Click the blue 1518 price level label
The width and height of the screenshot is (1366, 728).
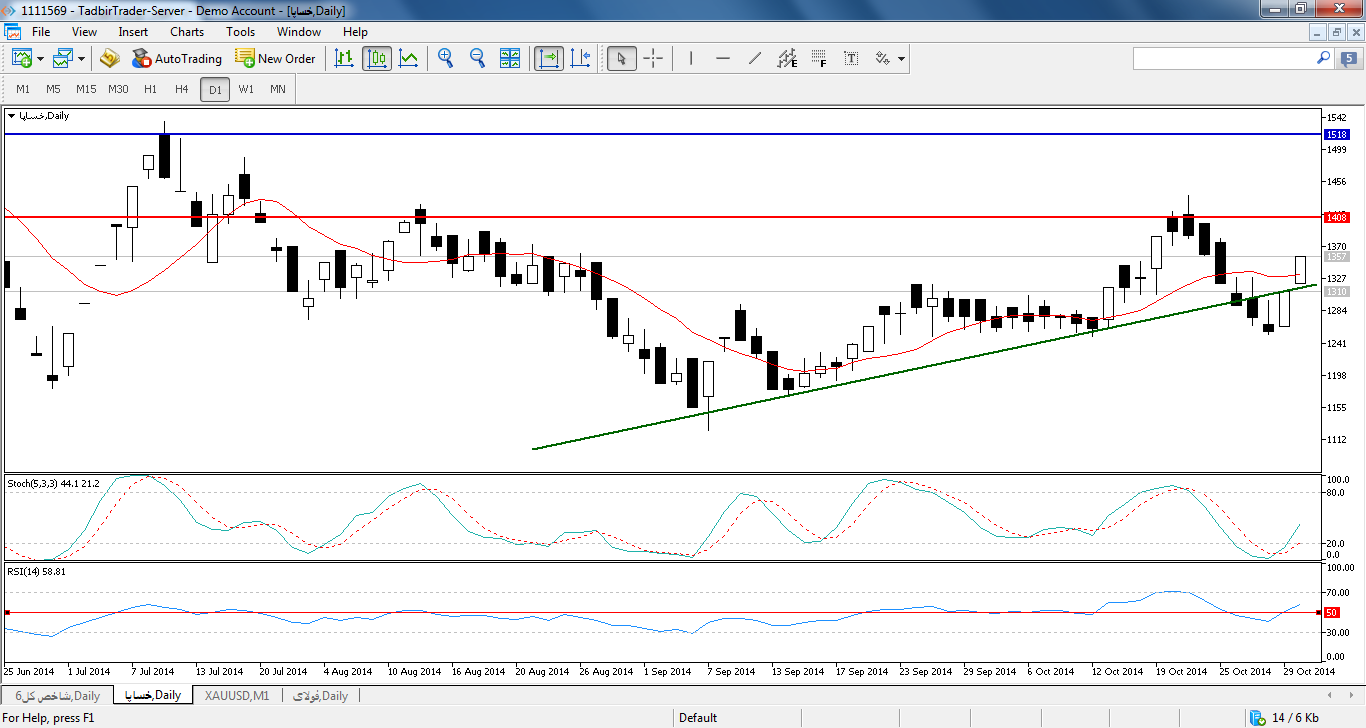click(x=1336, y=134)
